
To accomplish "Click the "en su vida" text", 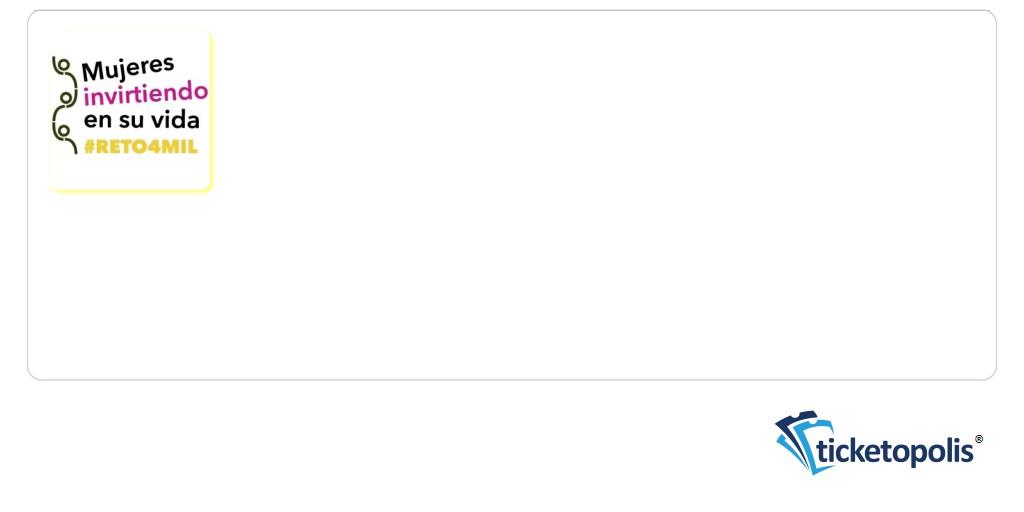I will click(141, 121).
